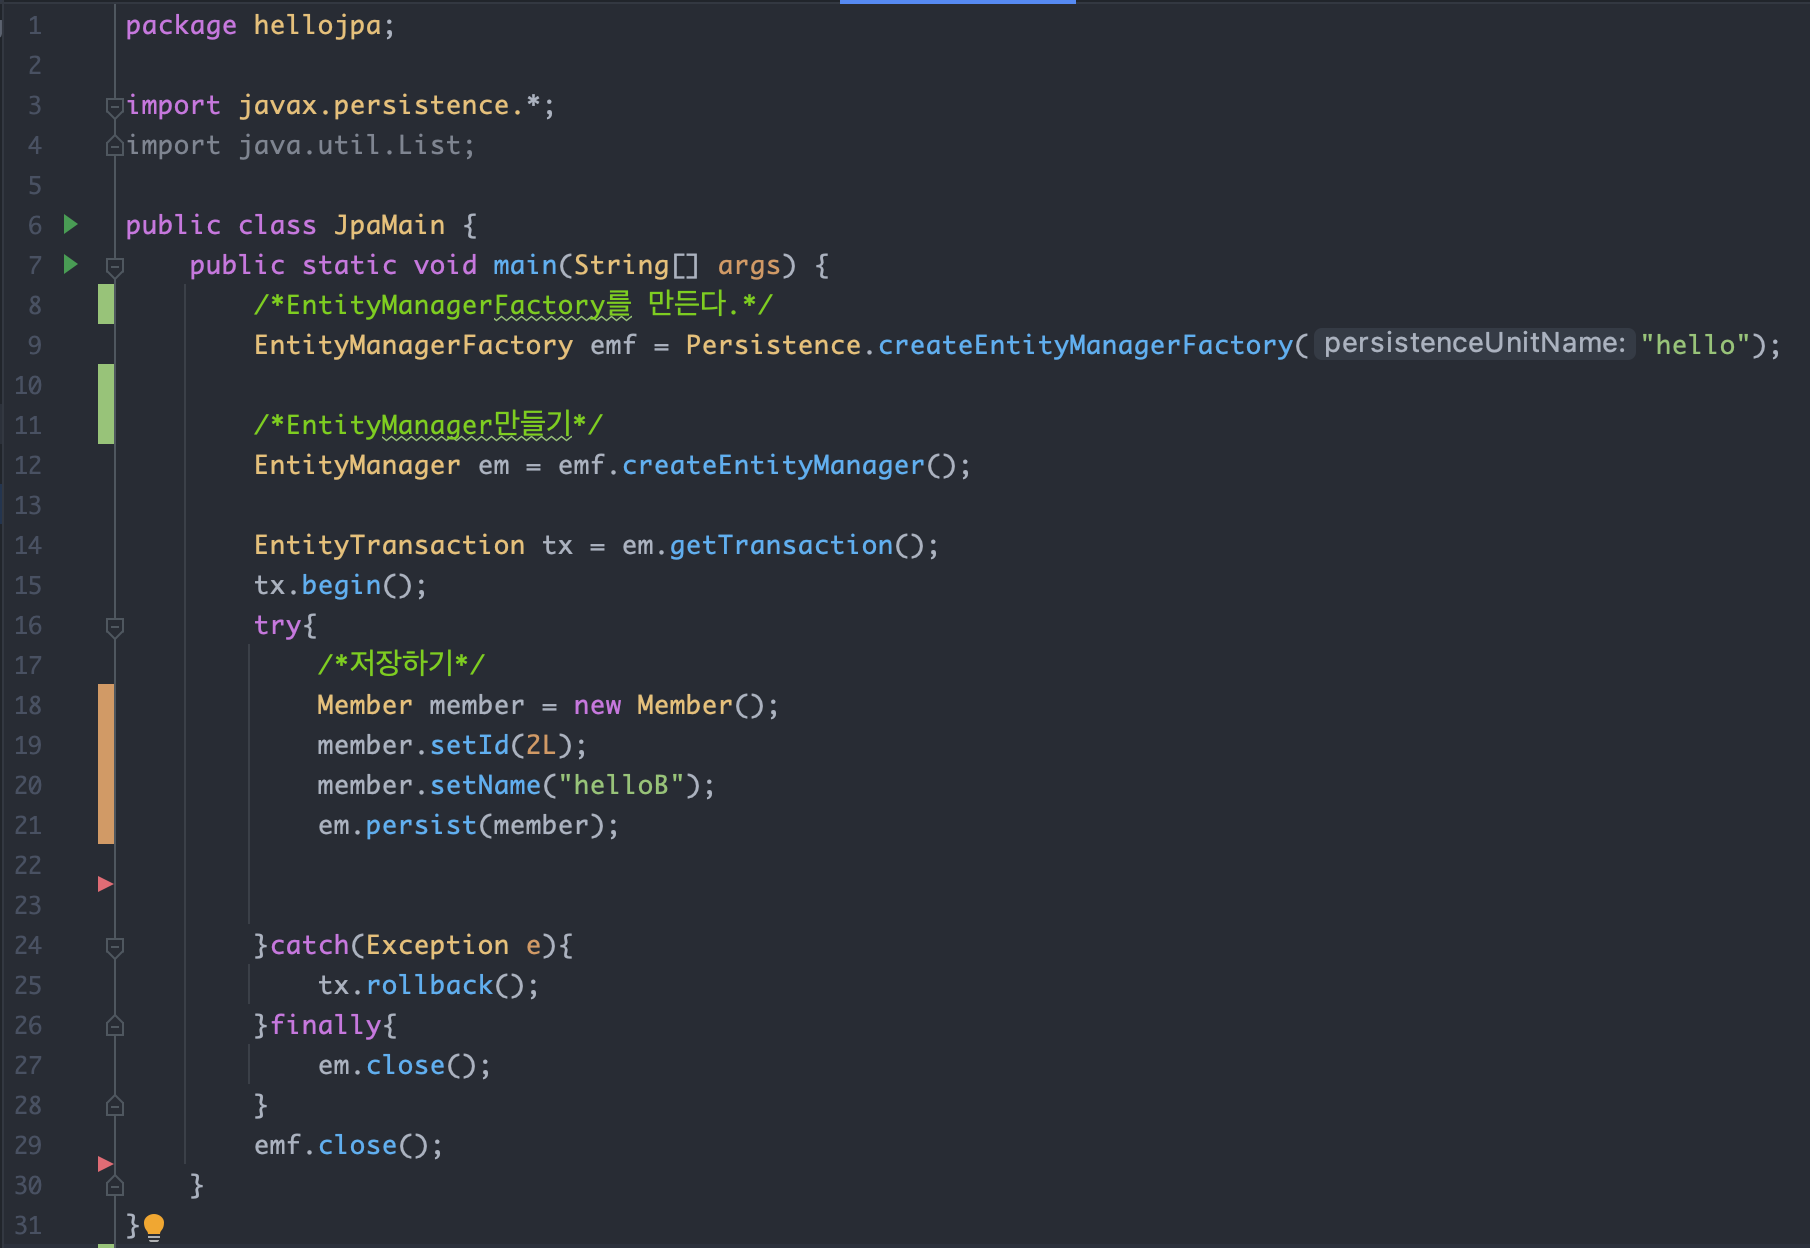Screen dimensions: 1810x1248
Task: Click the red deleted-lines marker near line 22
Action: [105, 884]
